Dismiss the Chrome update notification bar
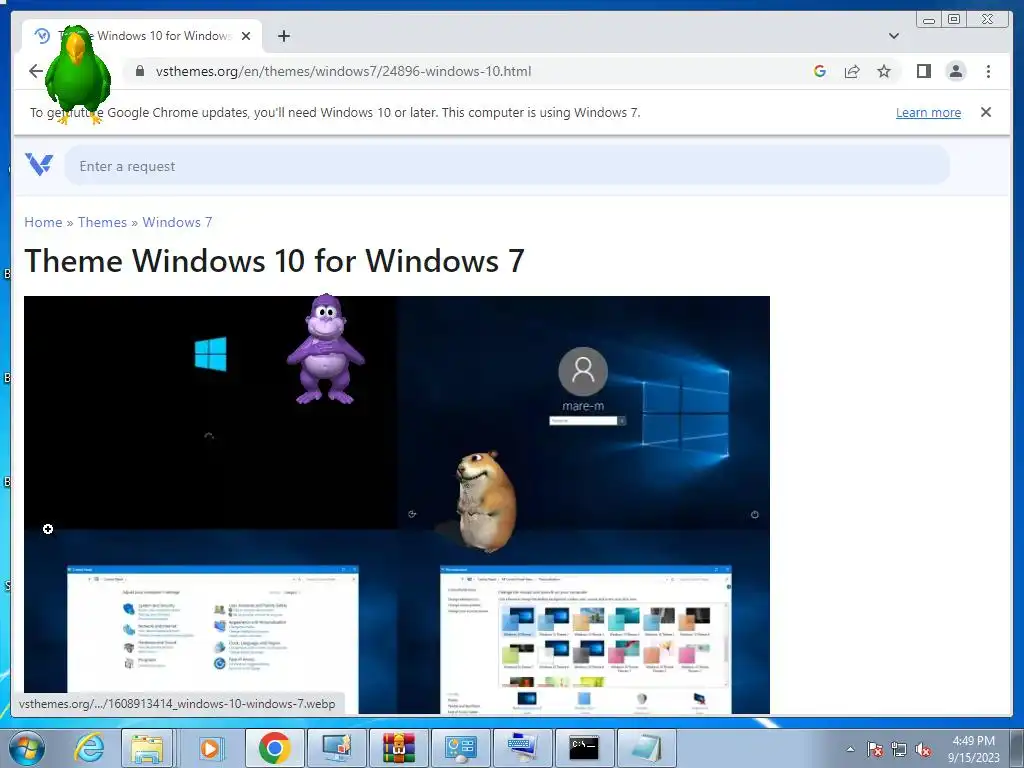Viewport: 1024px width, 768px height. point(985,112)
